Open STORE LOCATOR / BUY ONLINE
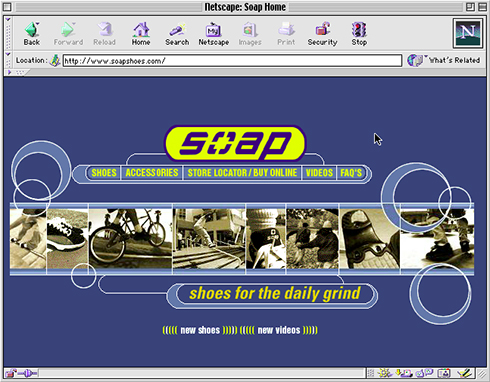This screenshot has height=382, width=490. pos(242,173)
